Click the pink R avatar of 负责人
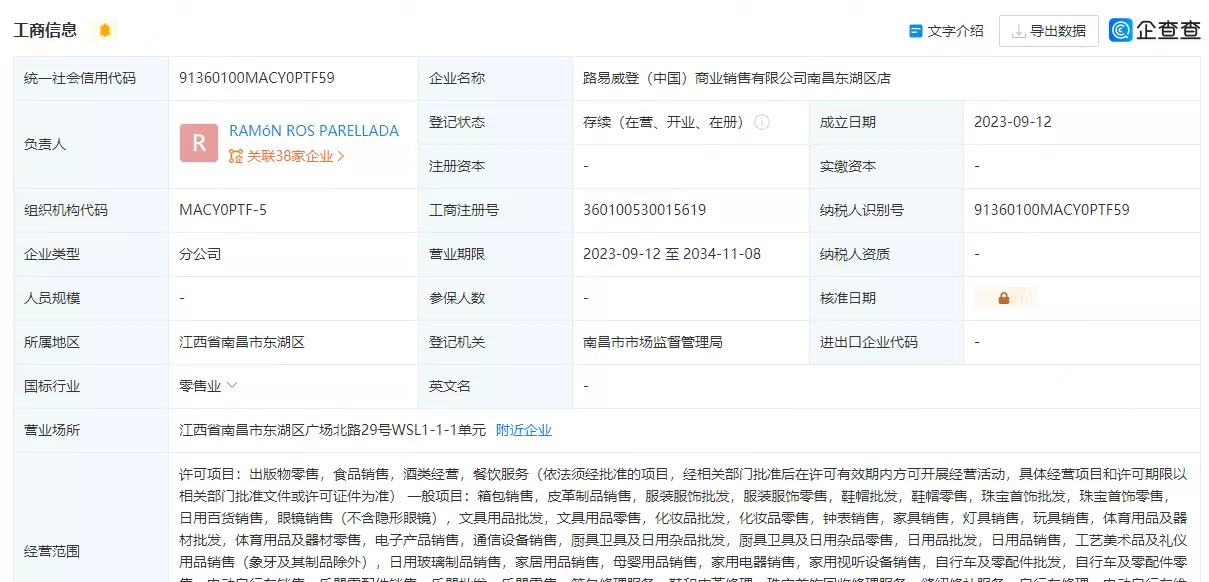This screenshot has height=582, width=1209. pos(198,143)
